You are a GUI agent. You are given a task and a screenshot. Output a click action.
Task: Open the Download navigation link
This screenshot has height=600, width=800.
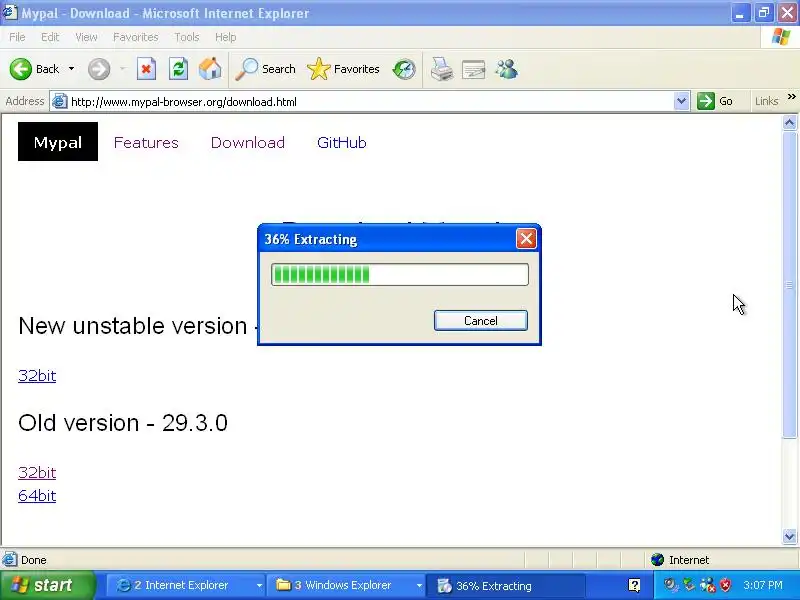click(248, 142)
